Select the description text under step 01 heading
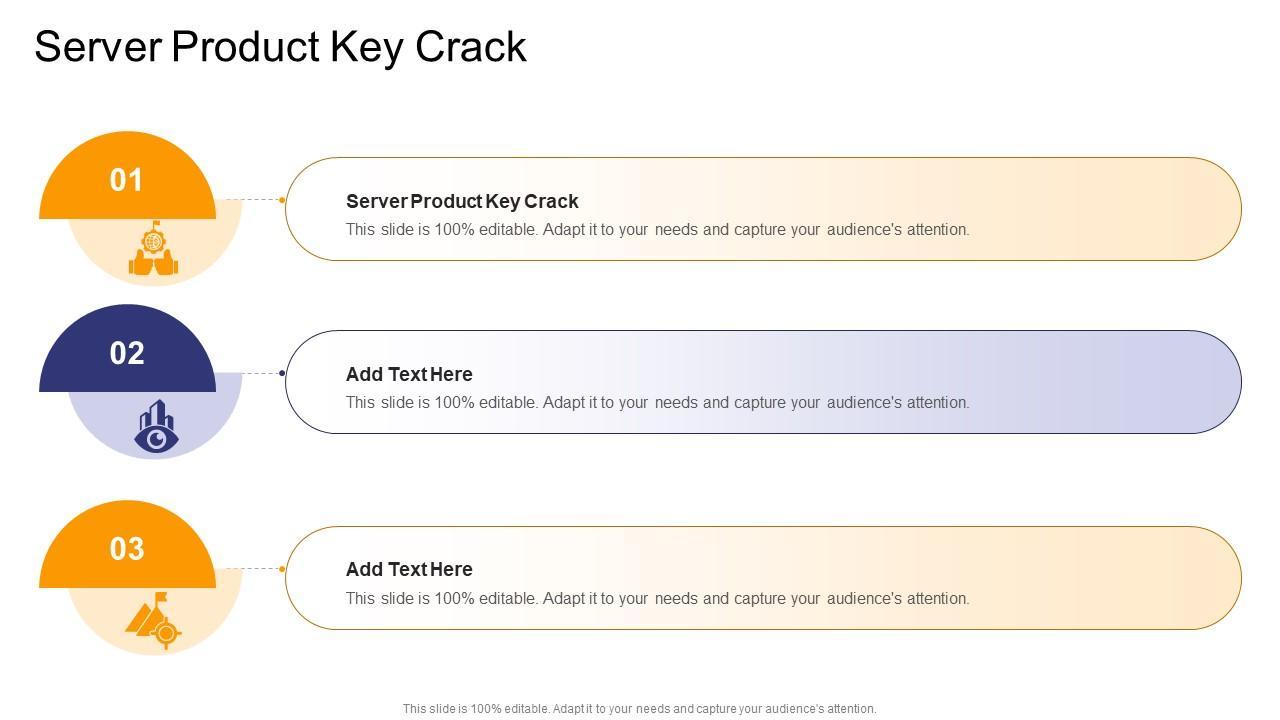 pyautogui.click(x=657, y=230)
